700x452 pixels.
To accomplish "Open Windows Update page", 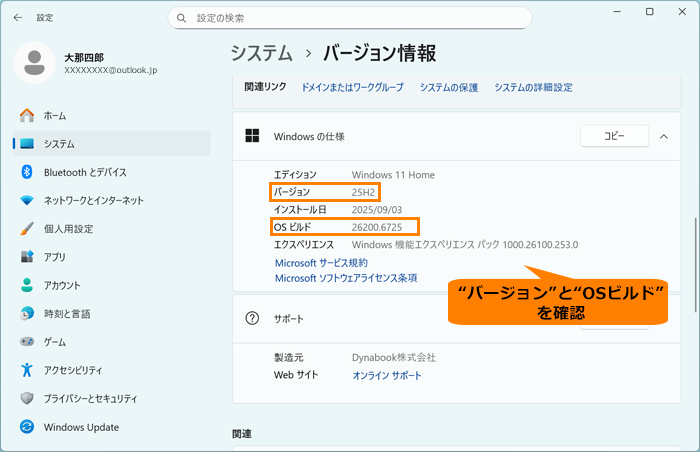I will pos(112,427).
